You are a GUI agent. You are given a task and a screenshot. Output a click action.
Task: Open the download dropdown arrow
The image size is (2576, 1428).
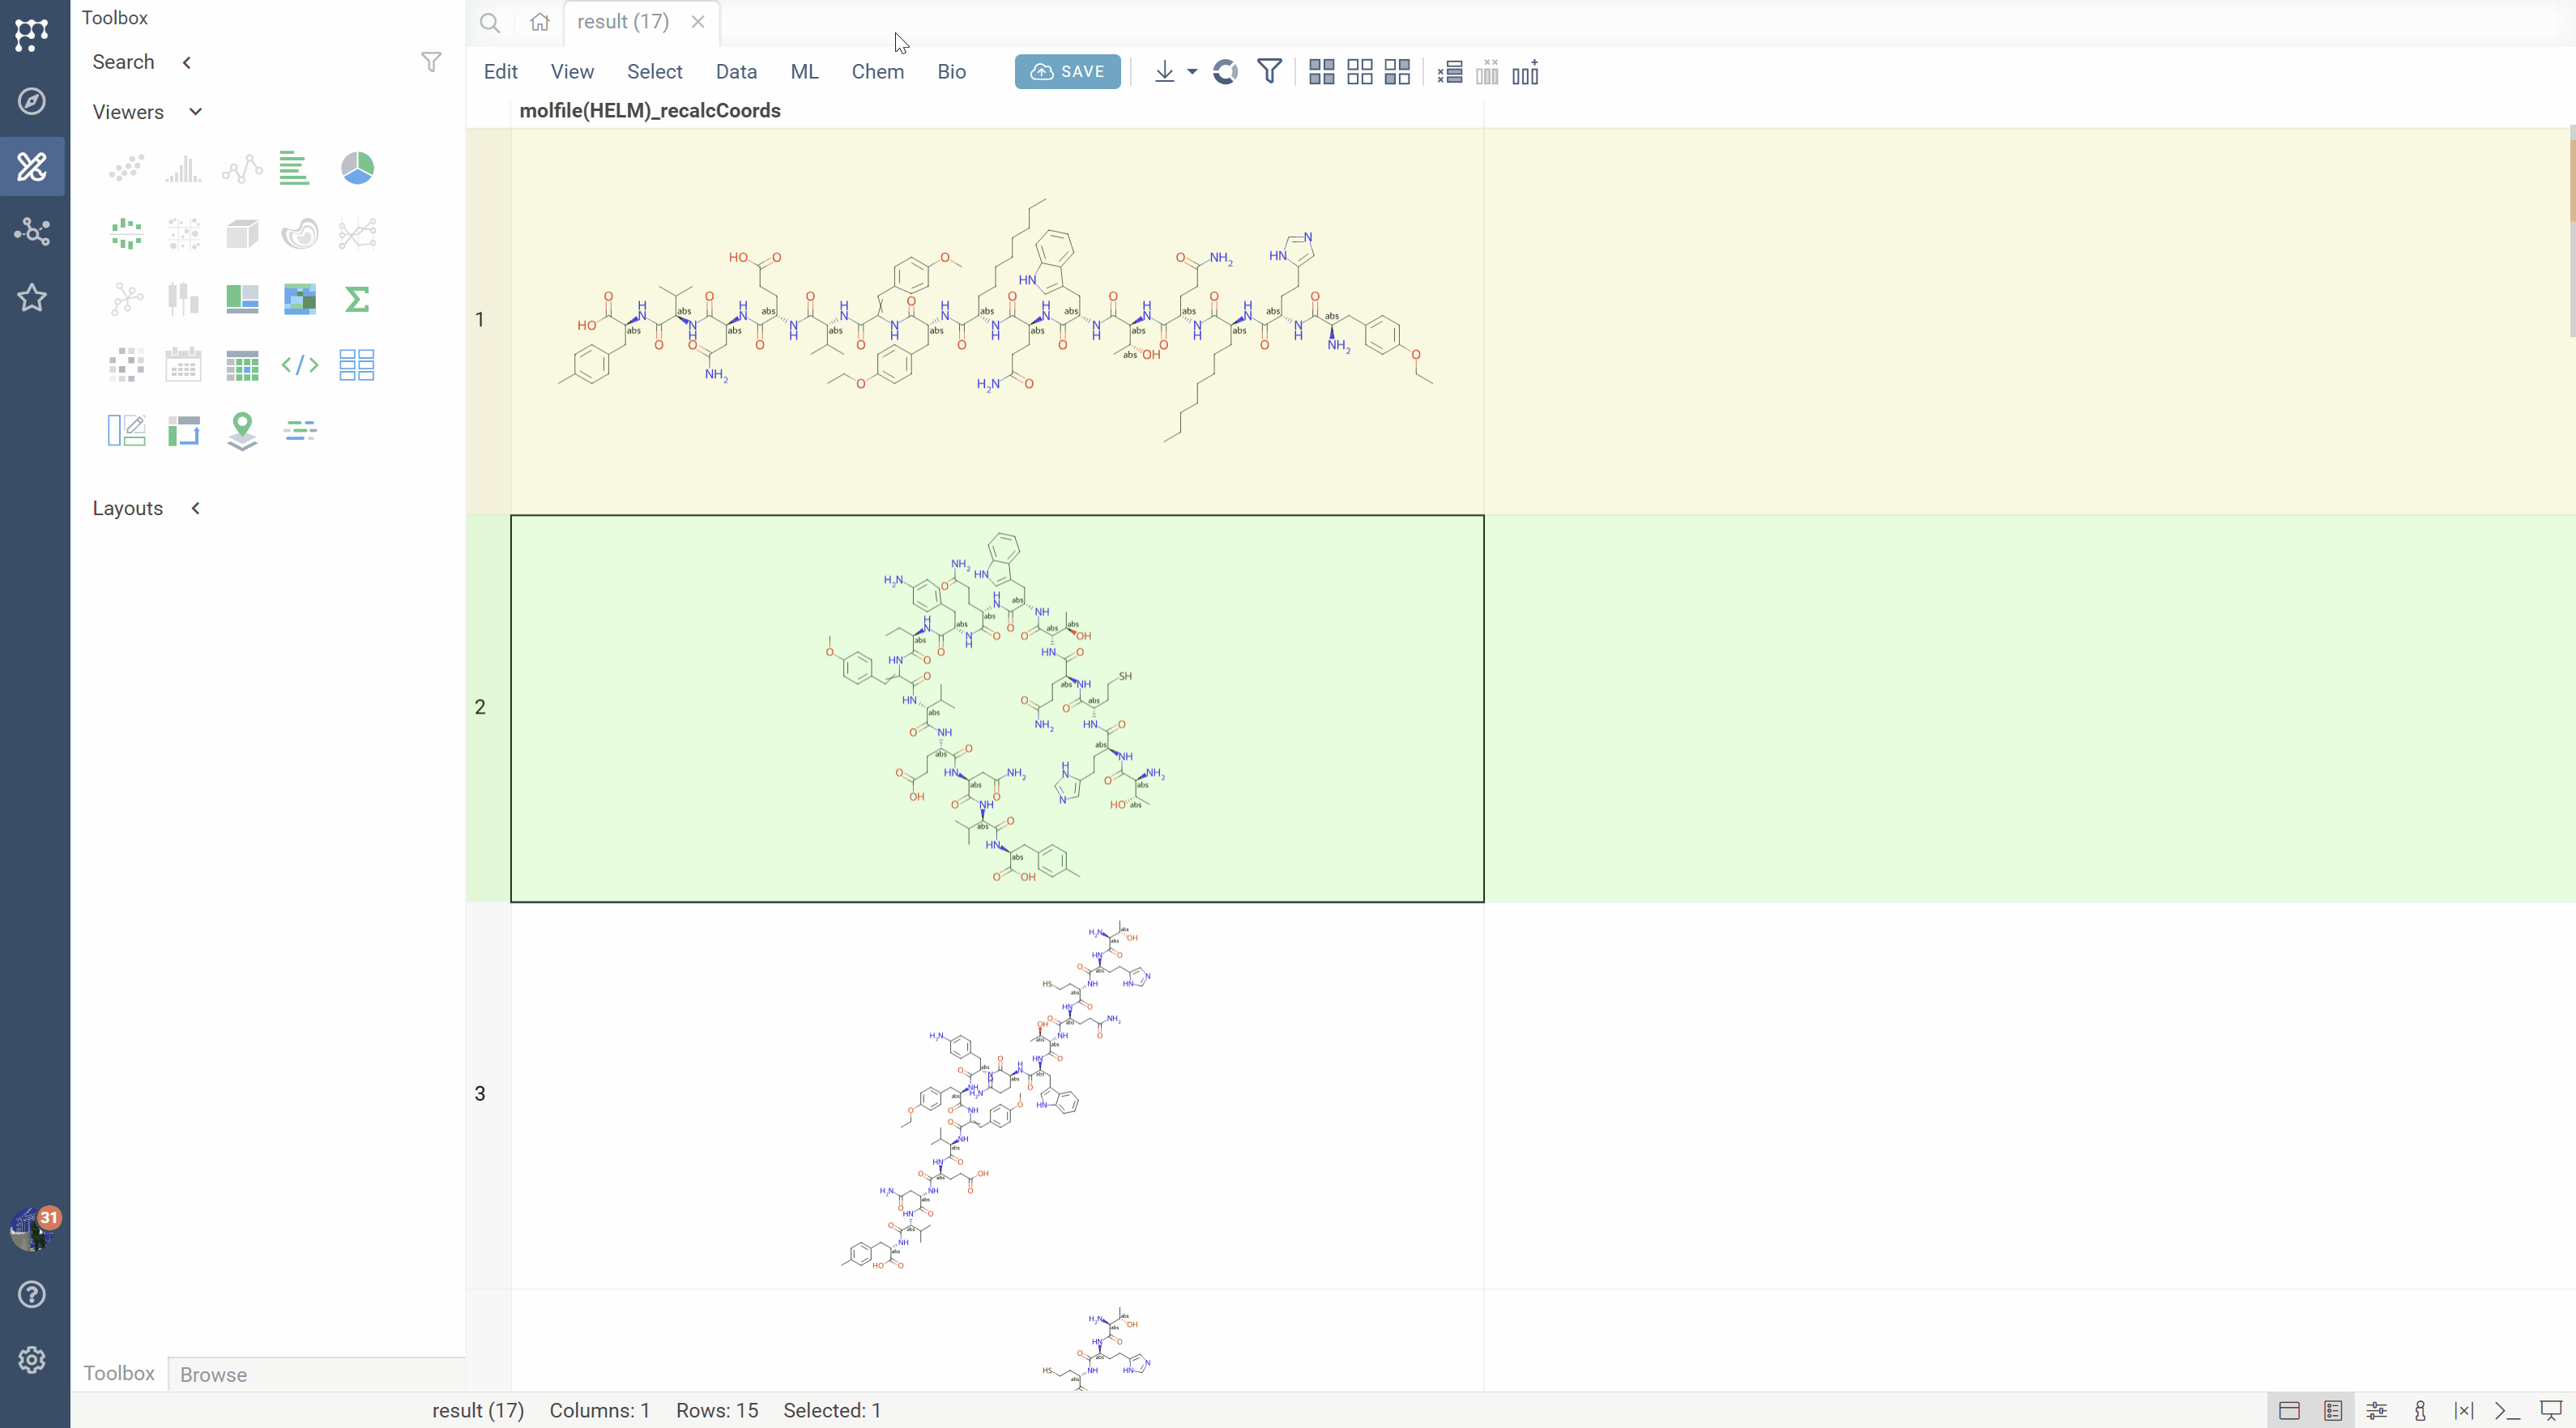pos(1192,72)
